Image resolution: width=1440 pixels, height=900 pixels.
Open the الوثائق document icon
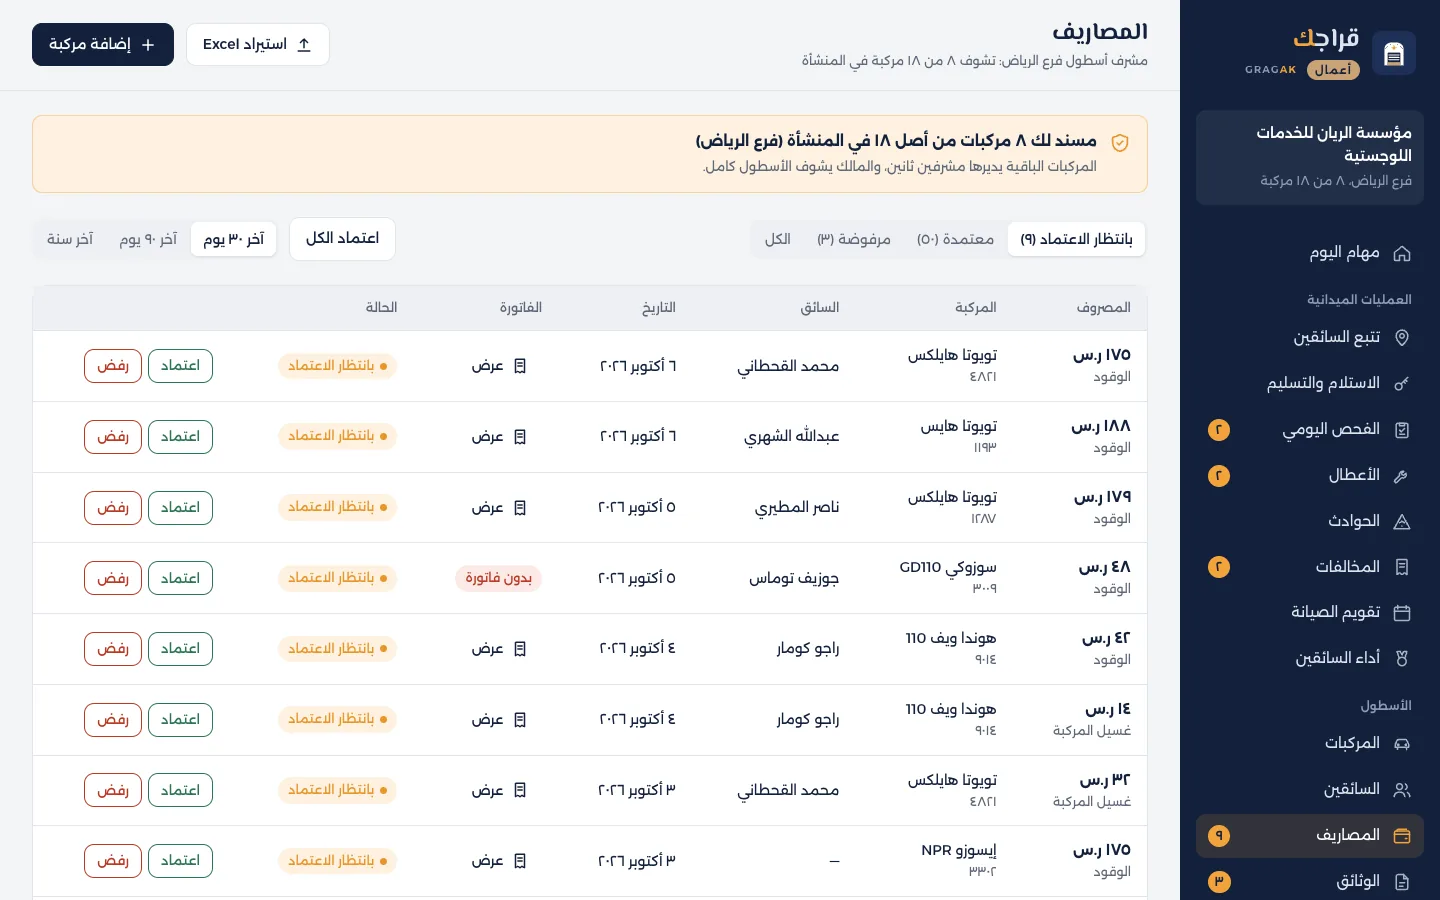[1402, 882]
